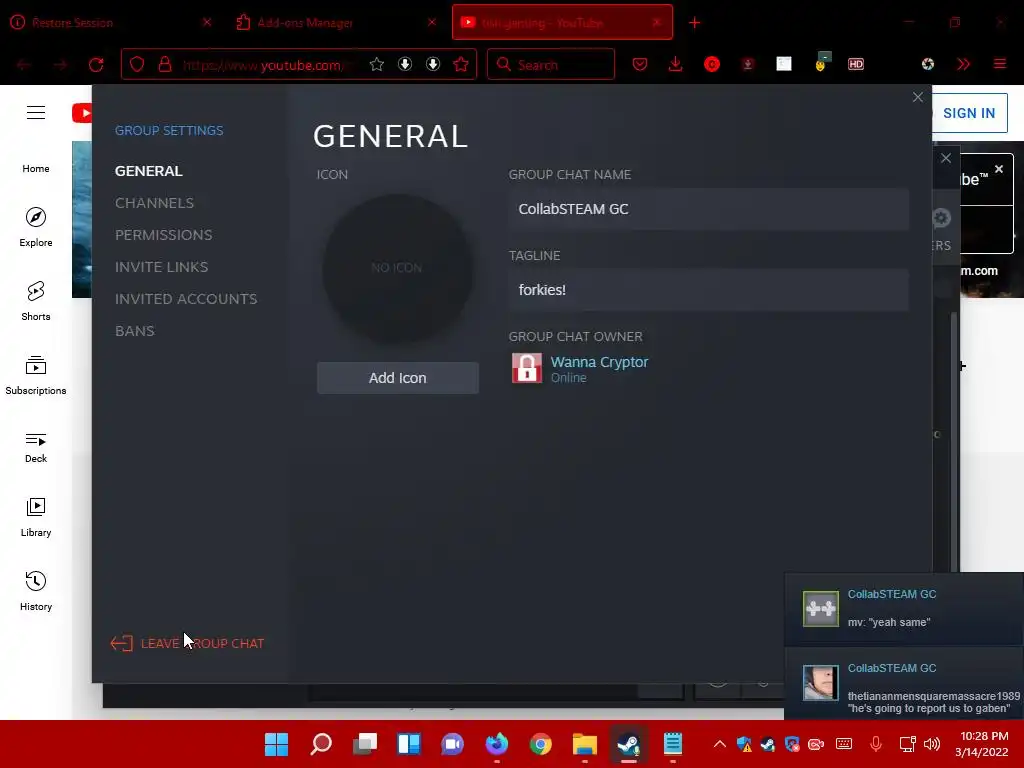The height and width of the screenshot is (768, 1024).
Task: Open the browser Downloads panel
Action: (x=676, y=64)
